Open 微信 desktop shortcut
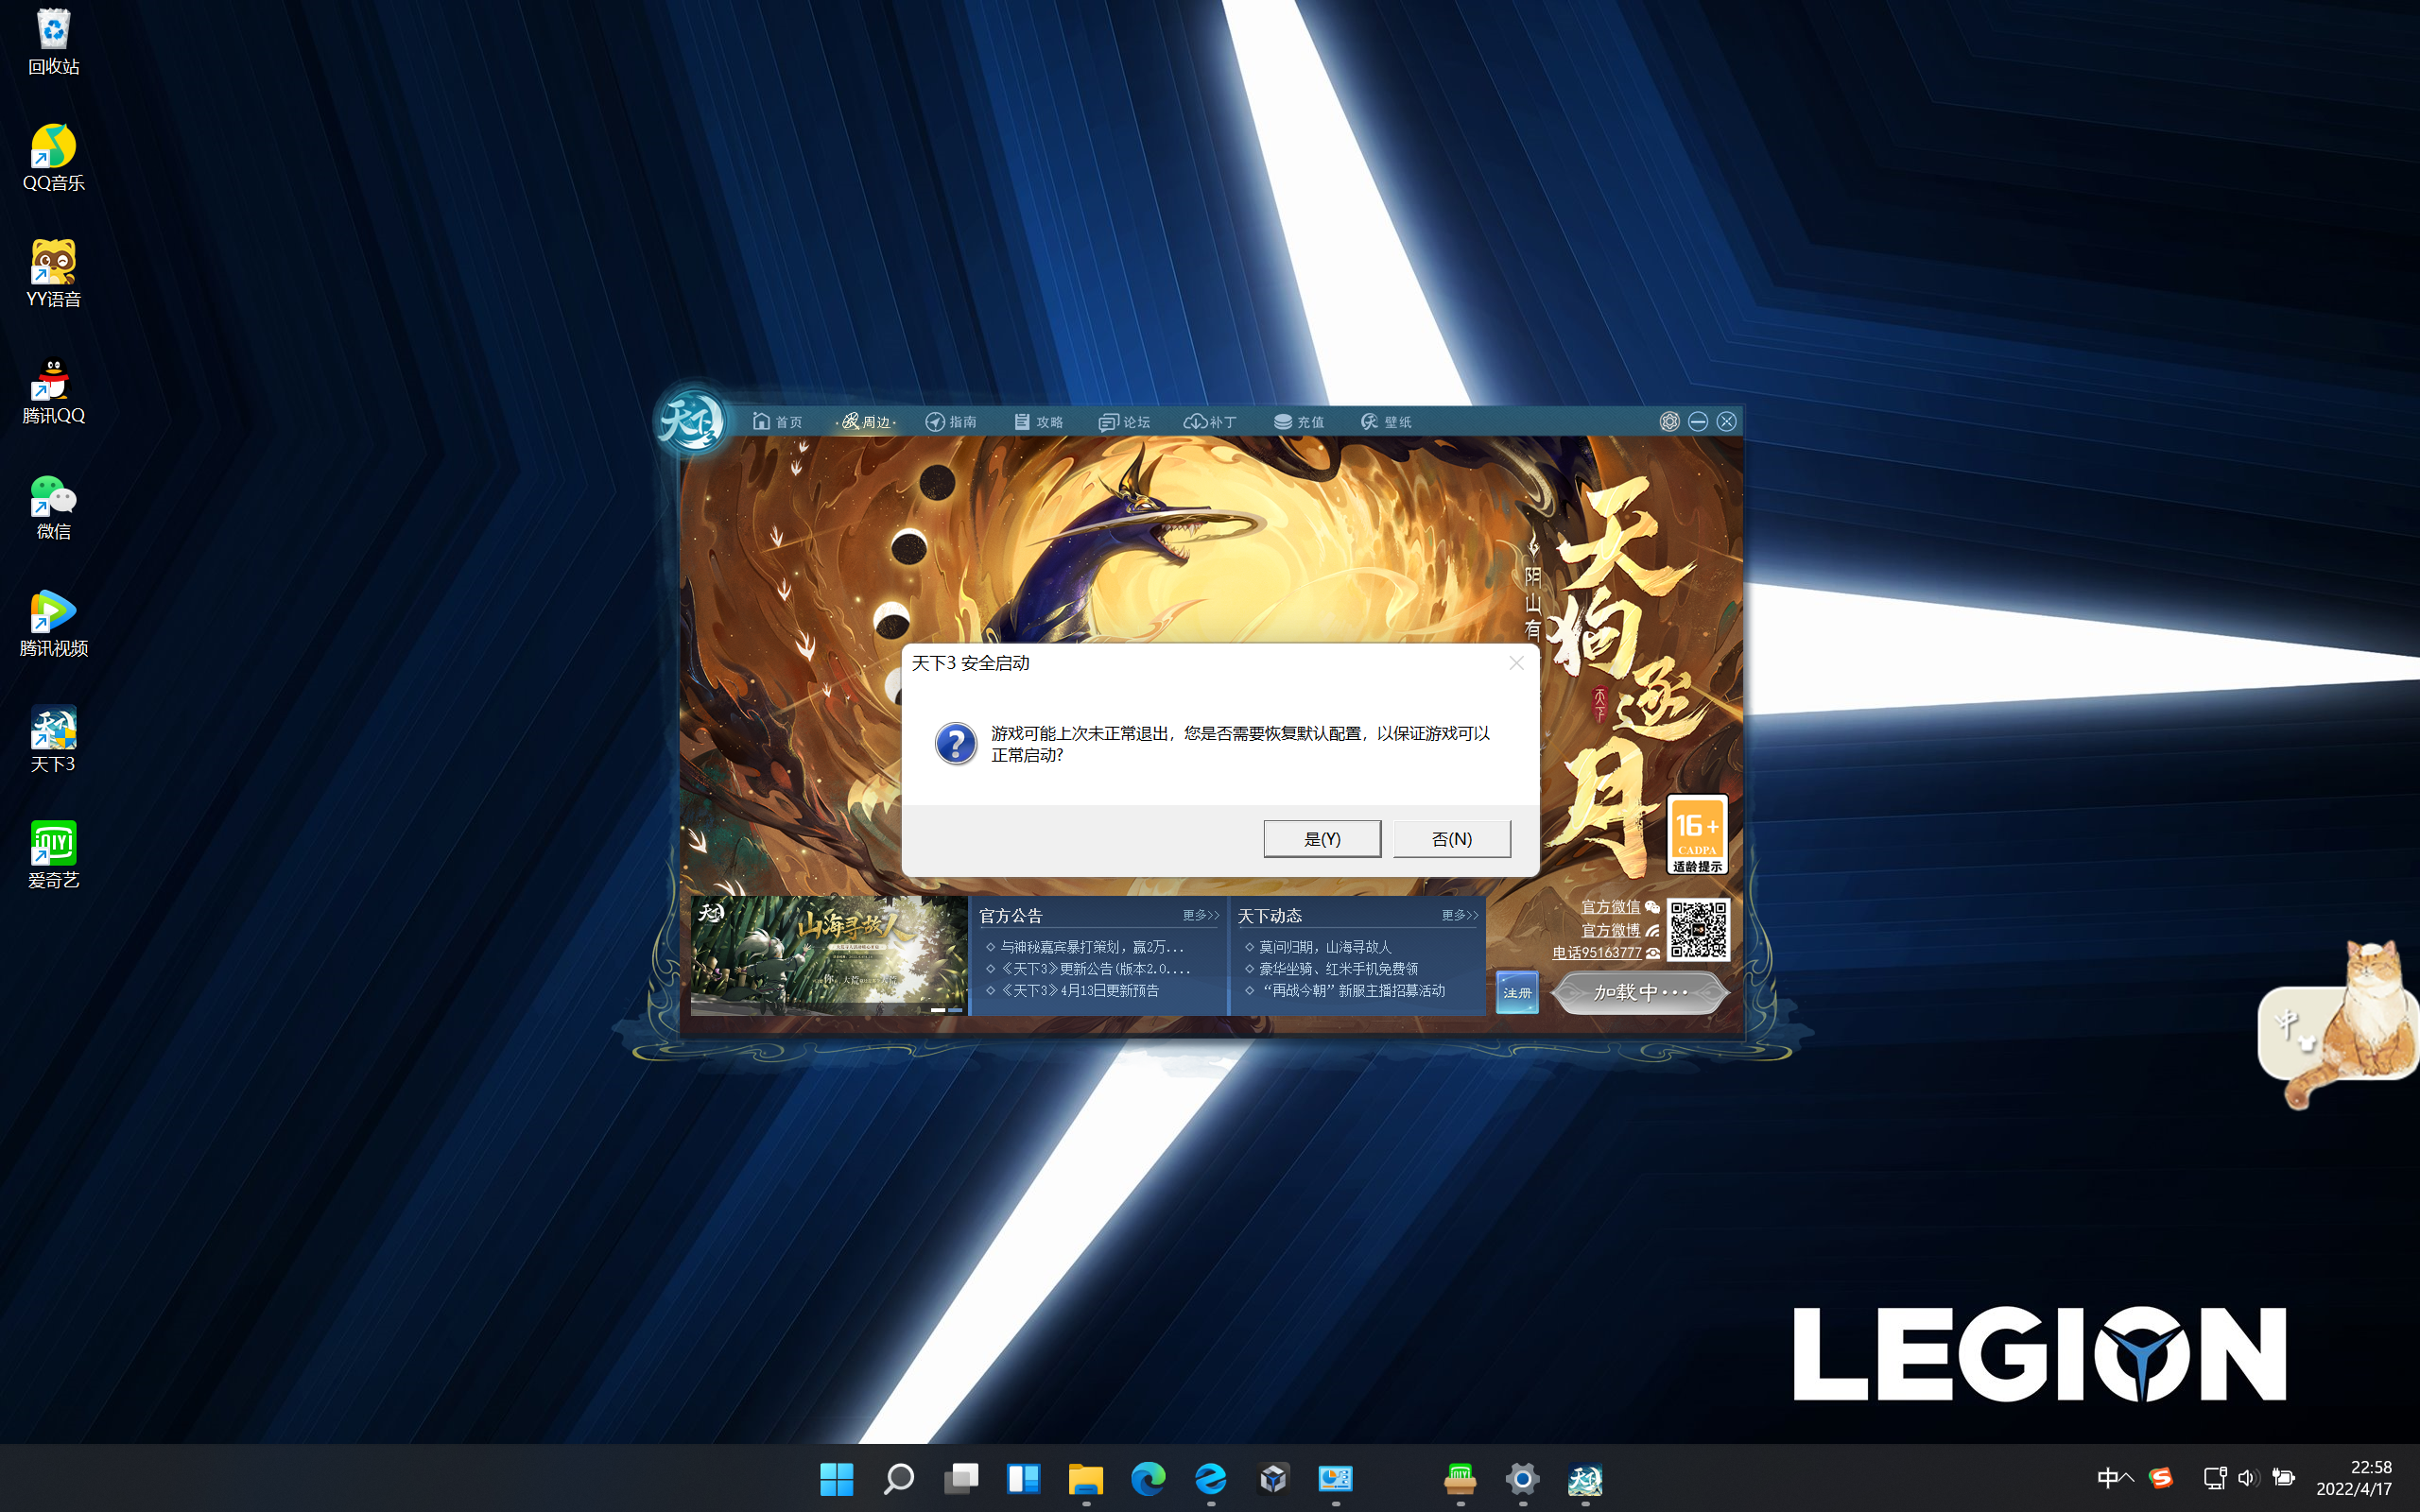This screenshot has height=1512, width=2420. pos(53,507)
